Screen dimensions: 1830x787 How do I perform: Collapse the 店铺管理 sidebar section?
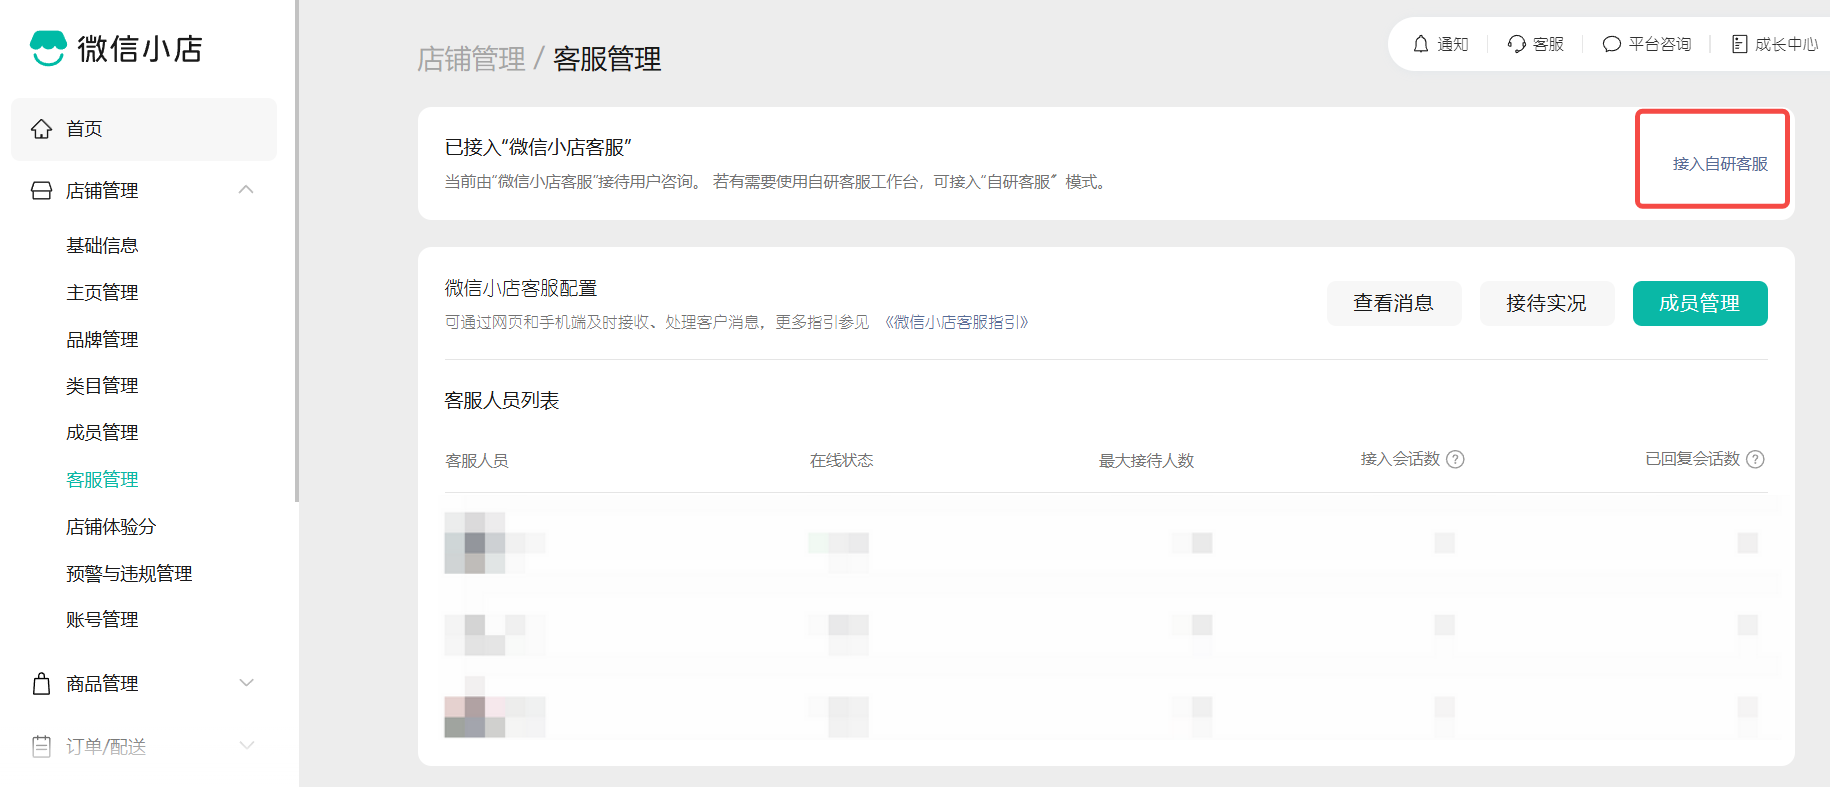(x=246, y=190)
